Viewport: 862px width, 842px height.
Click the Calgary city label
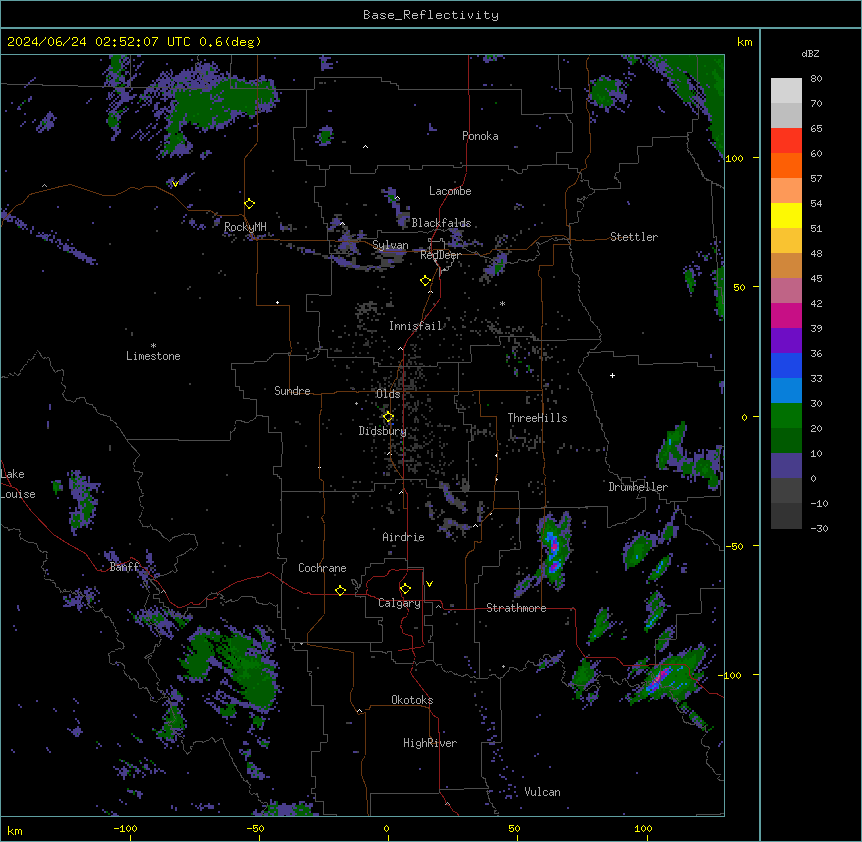tap(399, 603)
